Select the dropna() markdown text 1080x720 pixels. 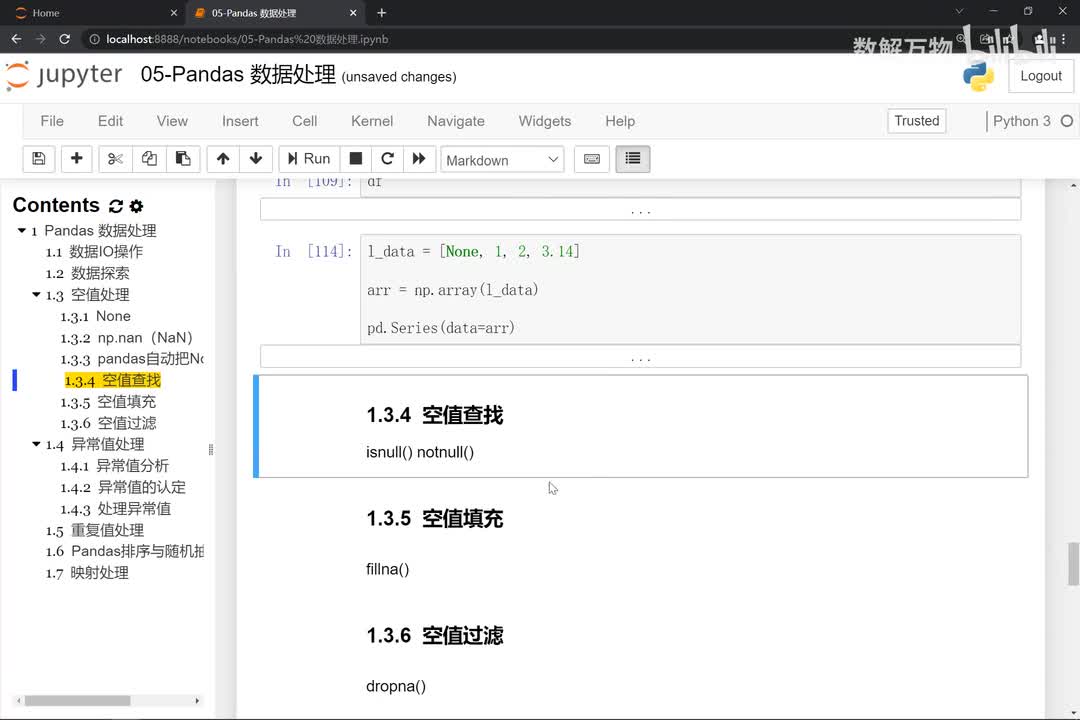pos(396,686)
